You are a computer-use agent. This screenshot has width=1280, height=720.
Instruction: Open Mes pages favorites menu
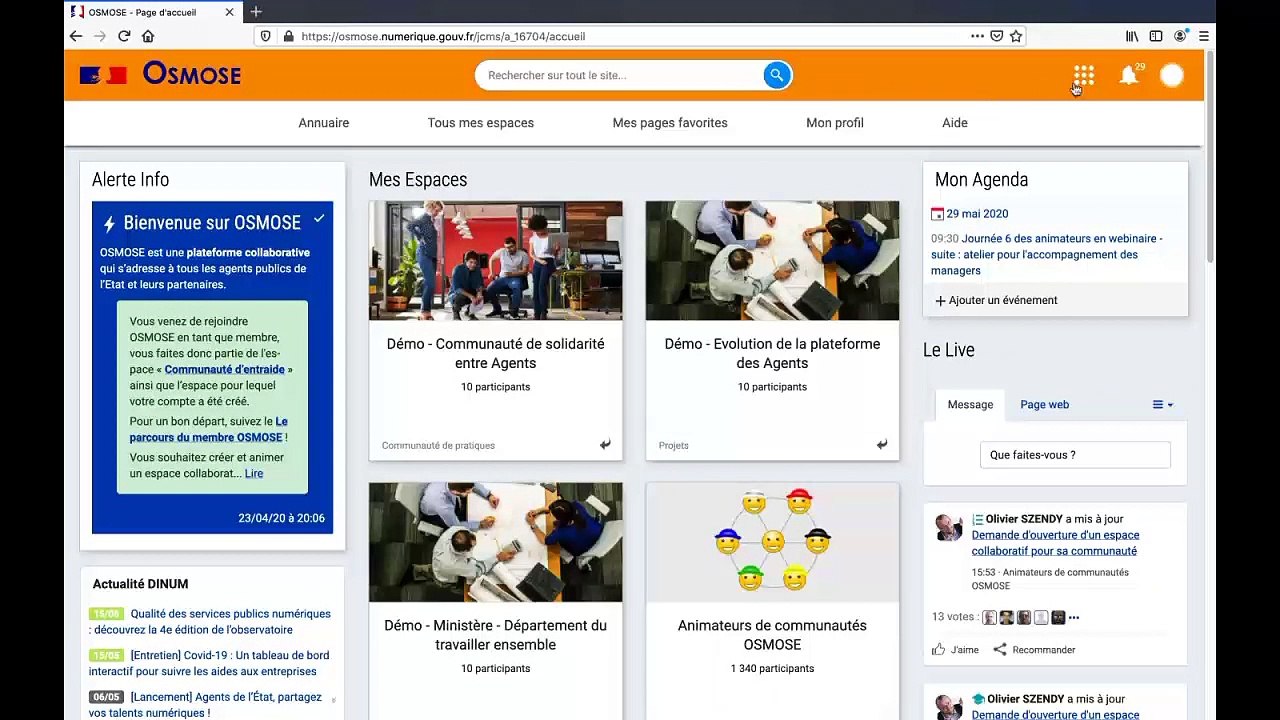(x=670, y=123)
